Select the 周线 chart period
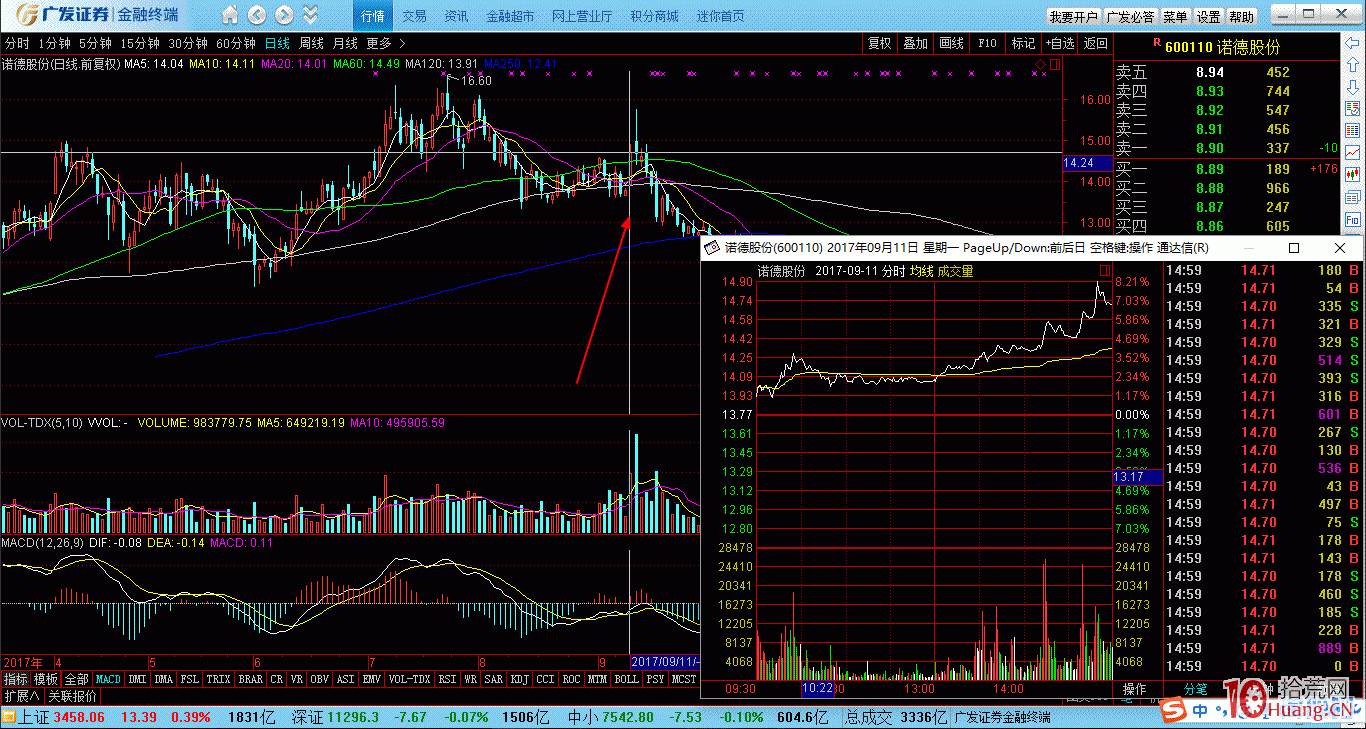This screenshot has width=1366, height=729. [x=311, y=43]
